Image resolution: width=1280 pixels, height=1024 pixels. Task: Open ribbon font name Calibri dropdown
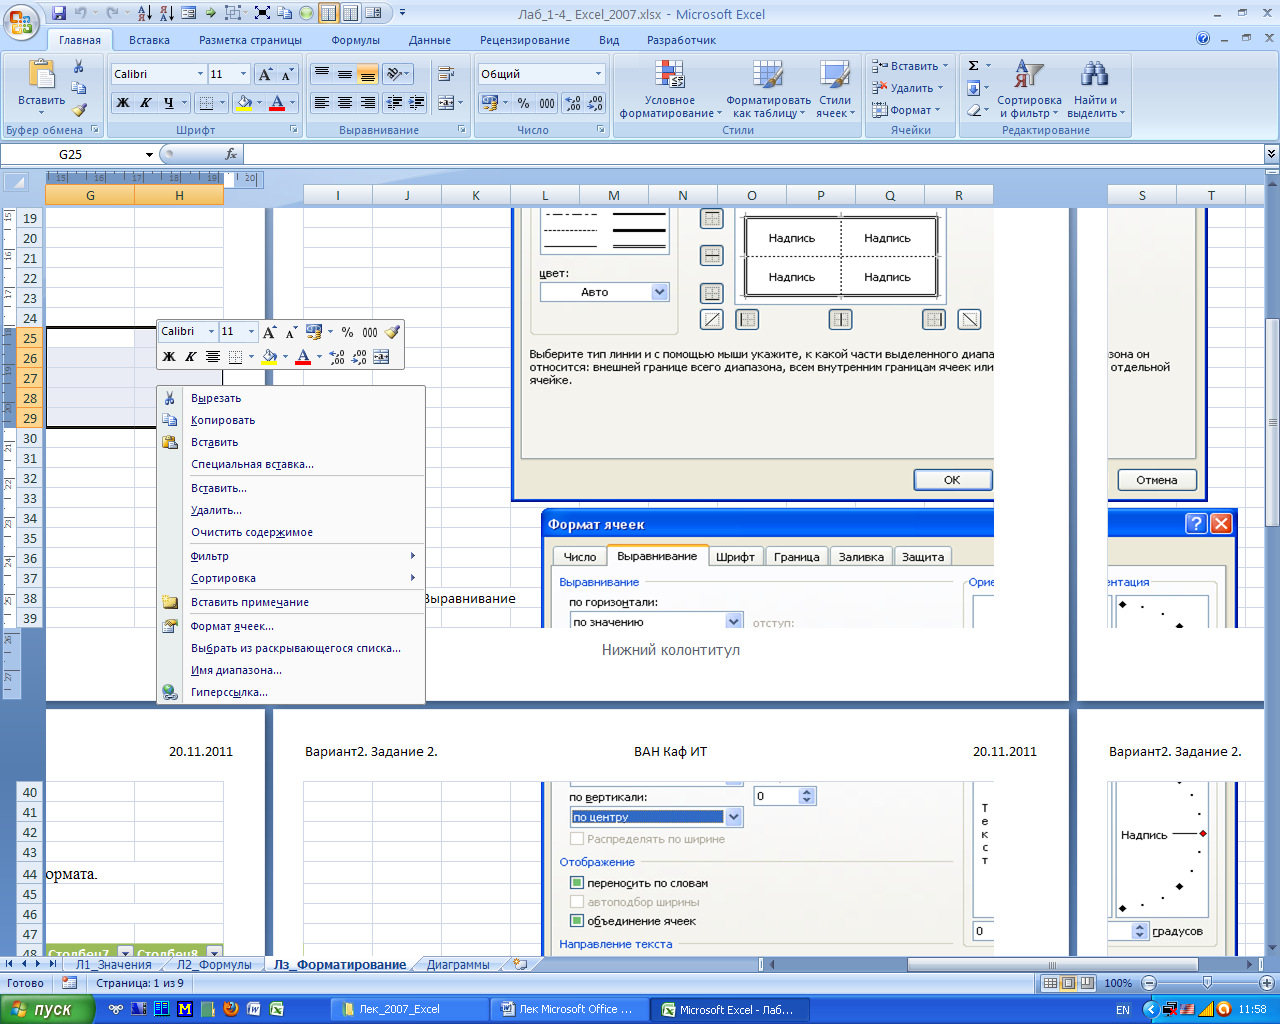point(198,74)
